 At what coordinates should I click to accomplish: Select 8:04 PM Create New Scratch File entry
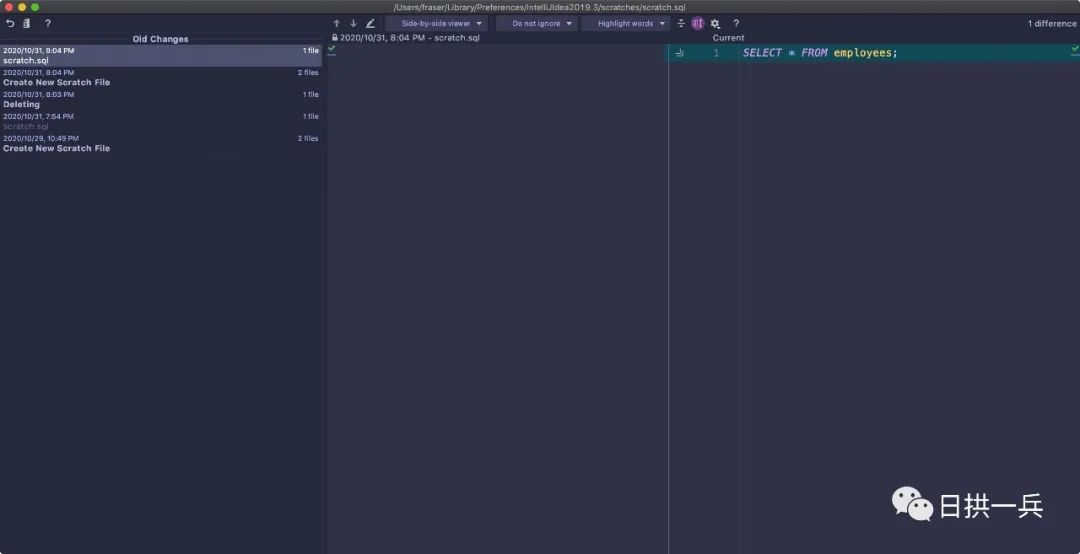click(160, 77)
